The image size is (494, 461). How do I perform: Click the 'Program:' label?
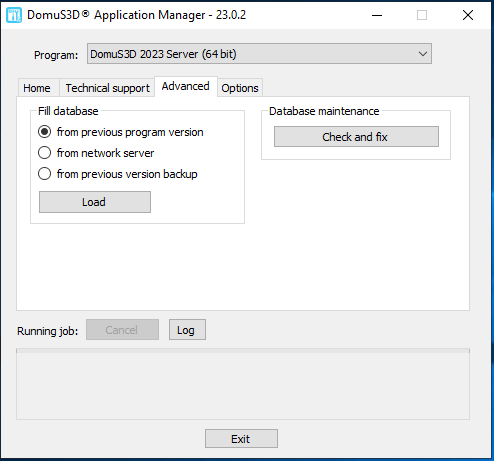(x=56, y=55)
